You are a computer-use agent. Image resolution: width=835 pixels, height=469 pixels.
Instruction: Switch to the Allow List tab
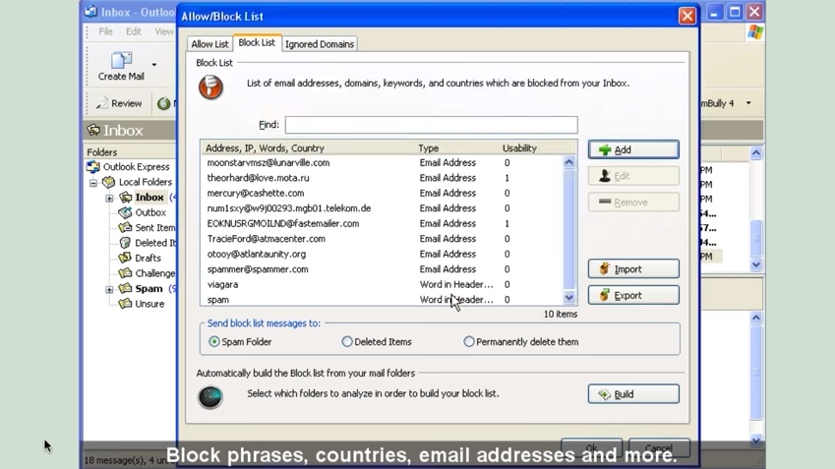point(209,44)
